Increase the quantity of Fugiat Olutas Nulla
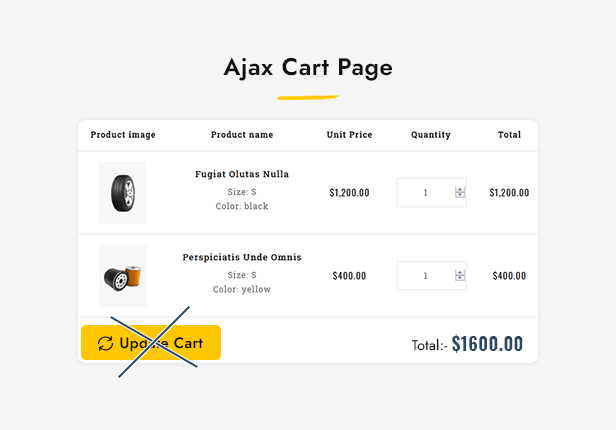616x430 pixels. point(460,190)
